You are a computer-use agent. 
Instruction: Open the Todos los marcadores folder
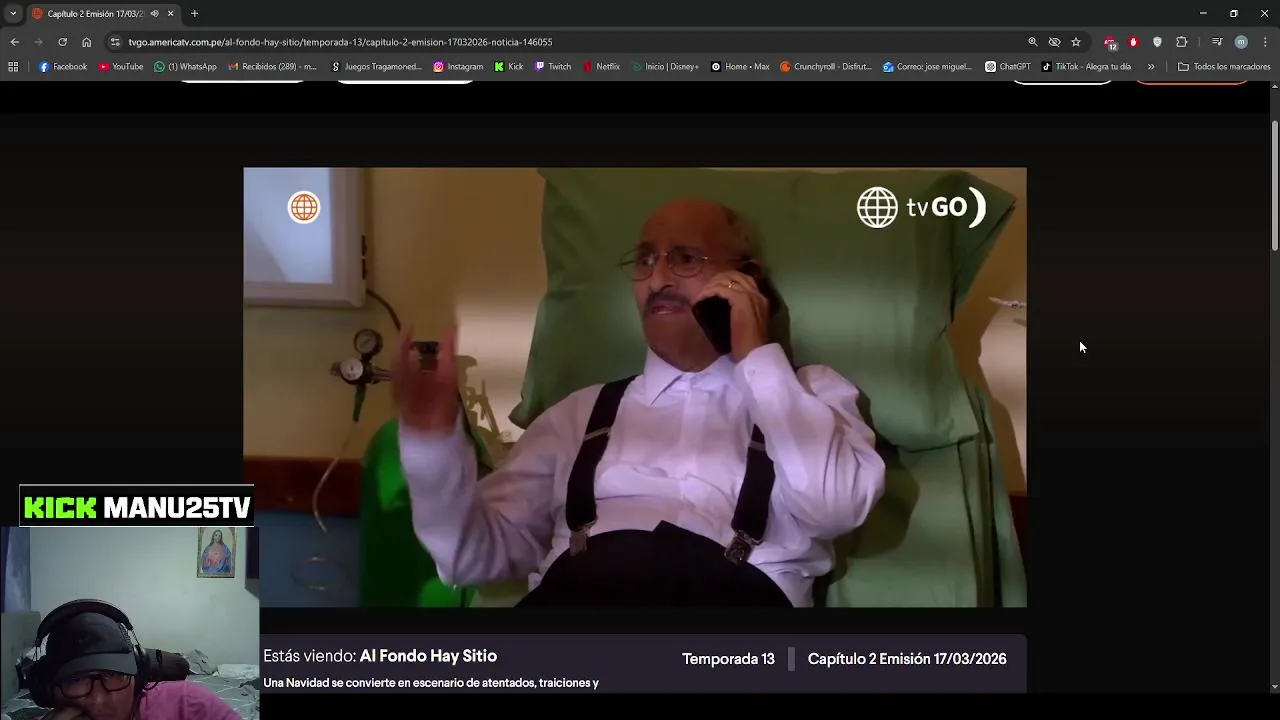[1224, 67]
